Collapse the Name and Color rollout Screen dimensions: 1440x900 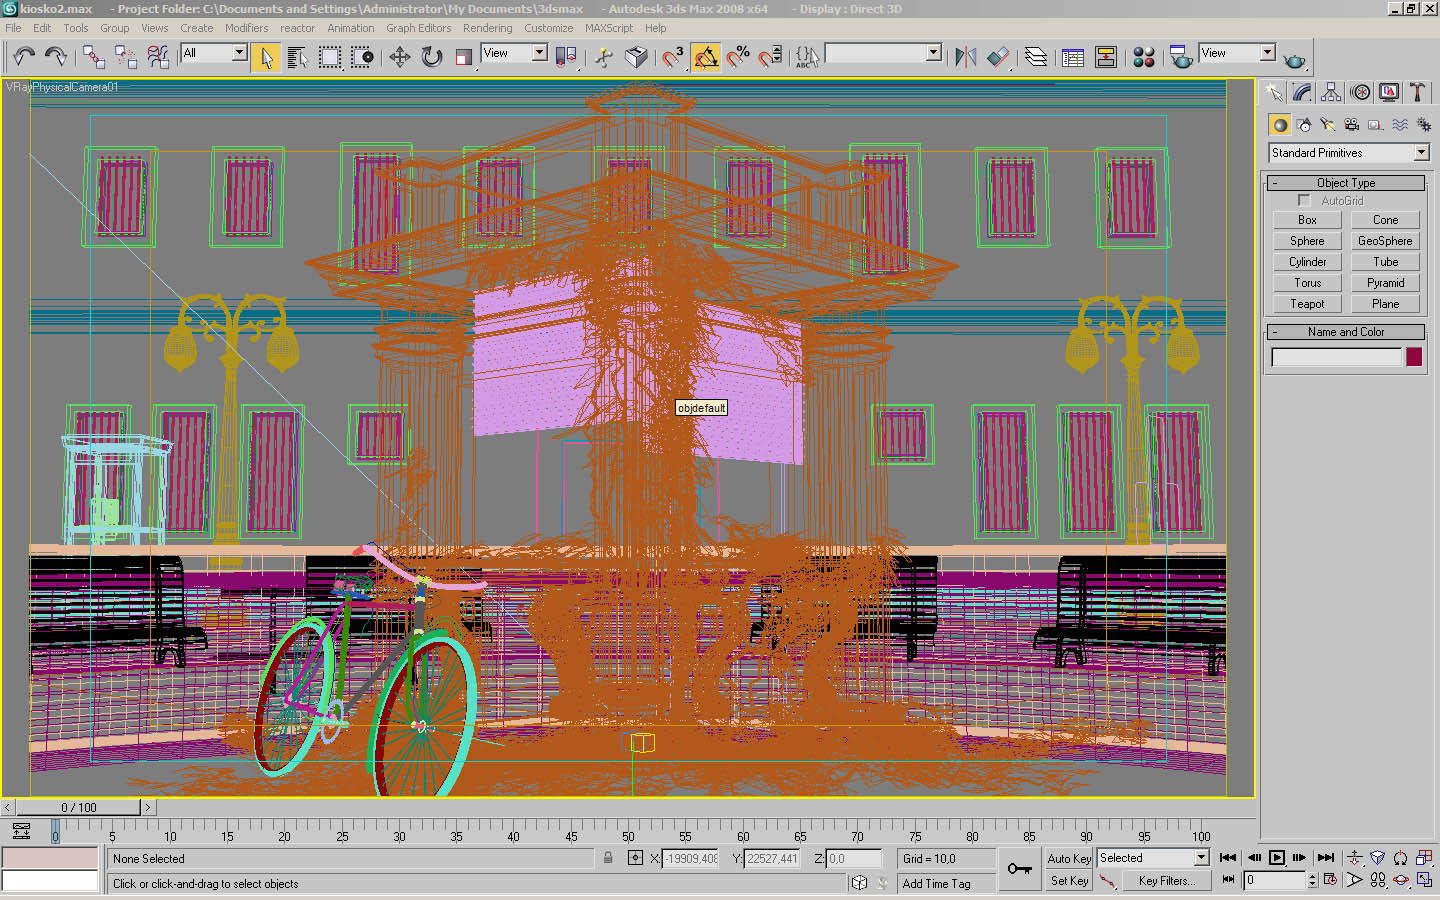click(x=1346, y=332)
